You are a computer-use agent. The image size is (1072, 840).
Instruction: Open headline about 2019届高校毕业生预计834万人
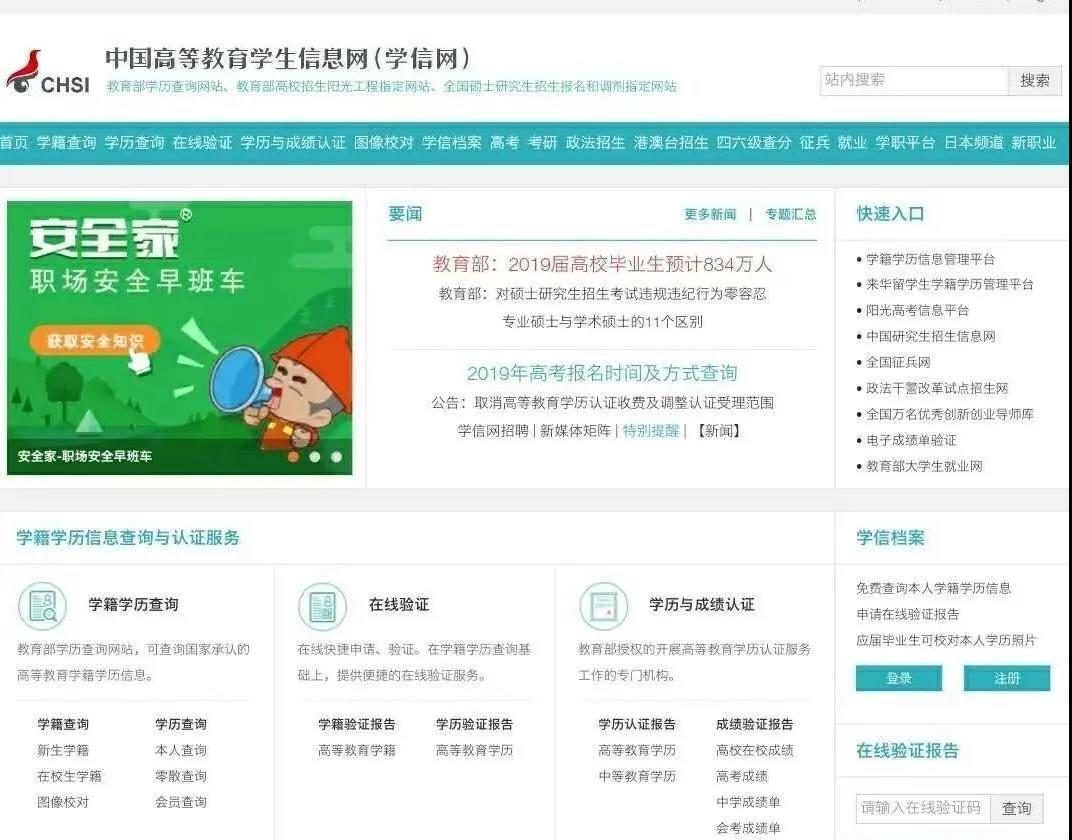[x=602, y=265]
